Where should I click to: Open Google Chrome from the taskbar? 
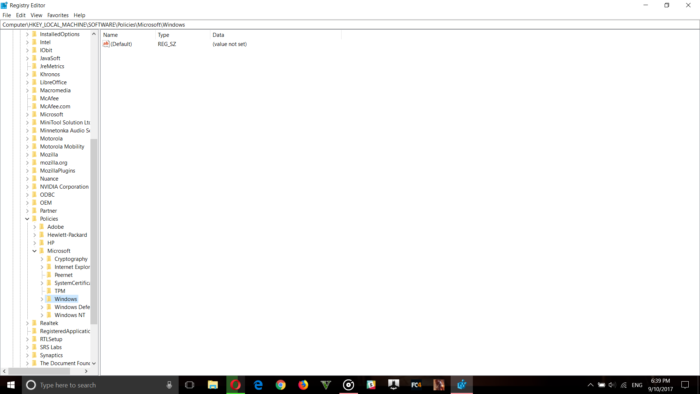(280, 385)
